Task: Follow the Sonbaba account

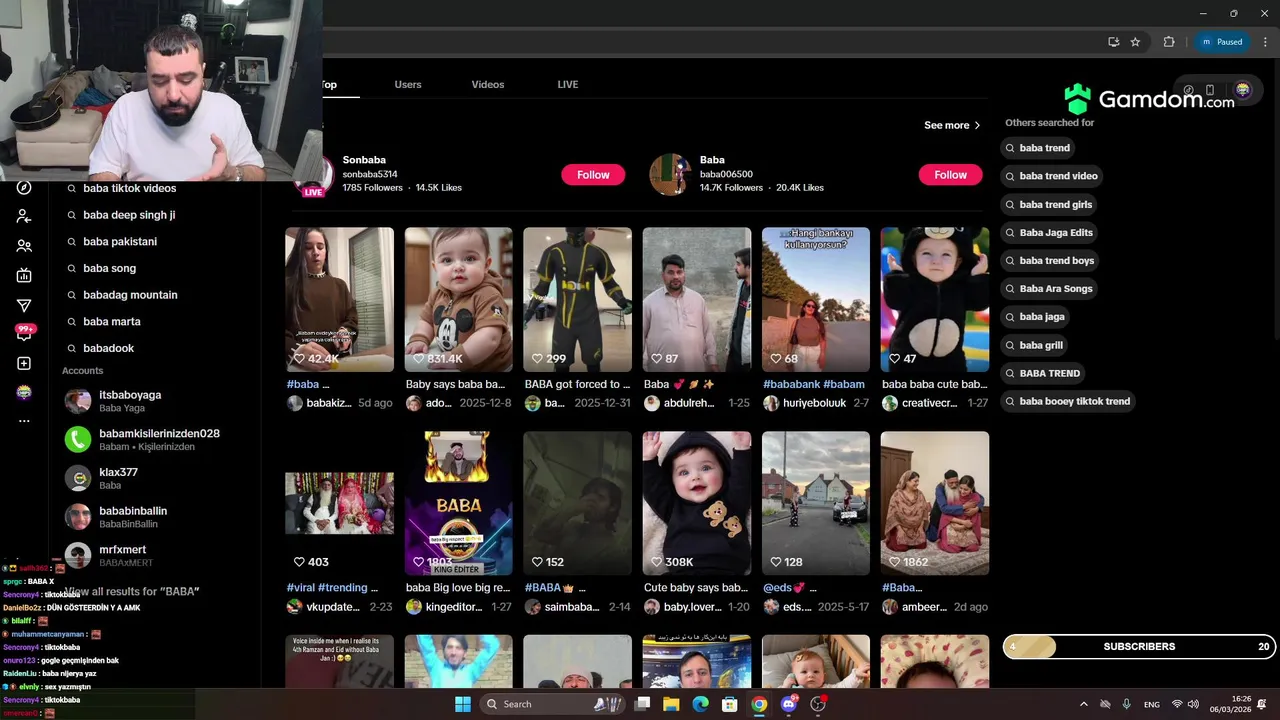Action: point(593,175)
